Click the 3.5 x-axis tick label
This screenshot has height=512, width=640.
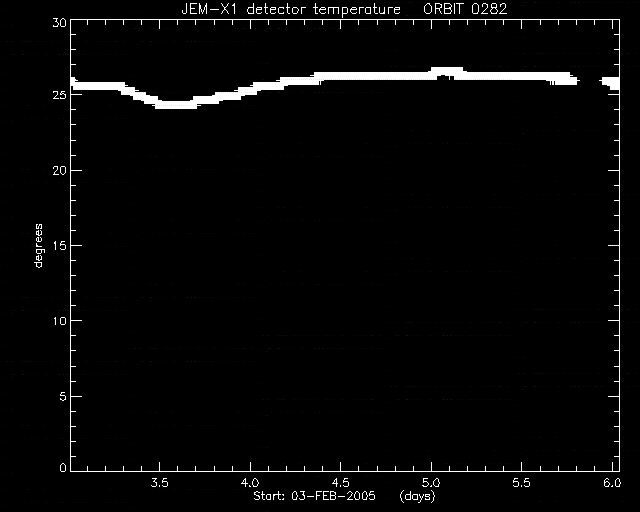(160, 483)
